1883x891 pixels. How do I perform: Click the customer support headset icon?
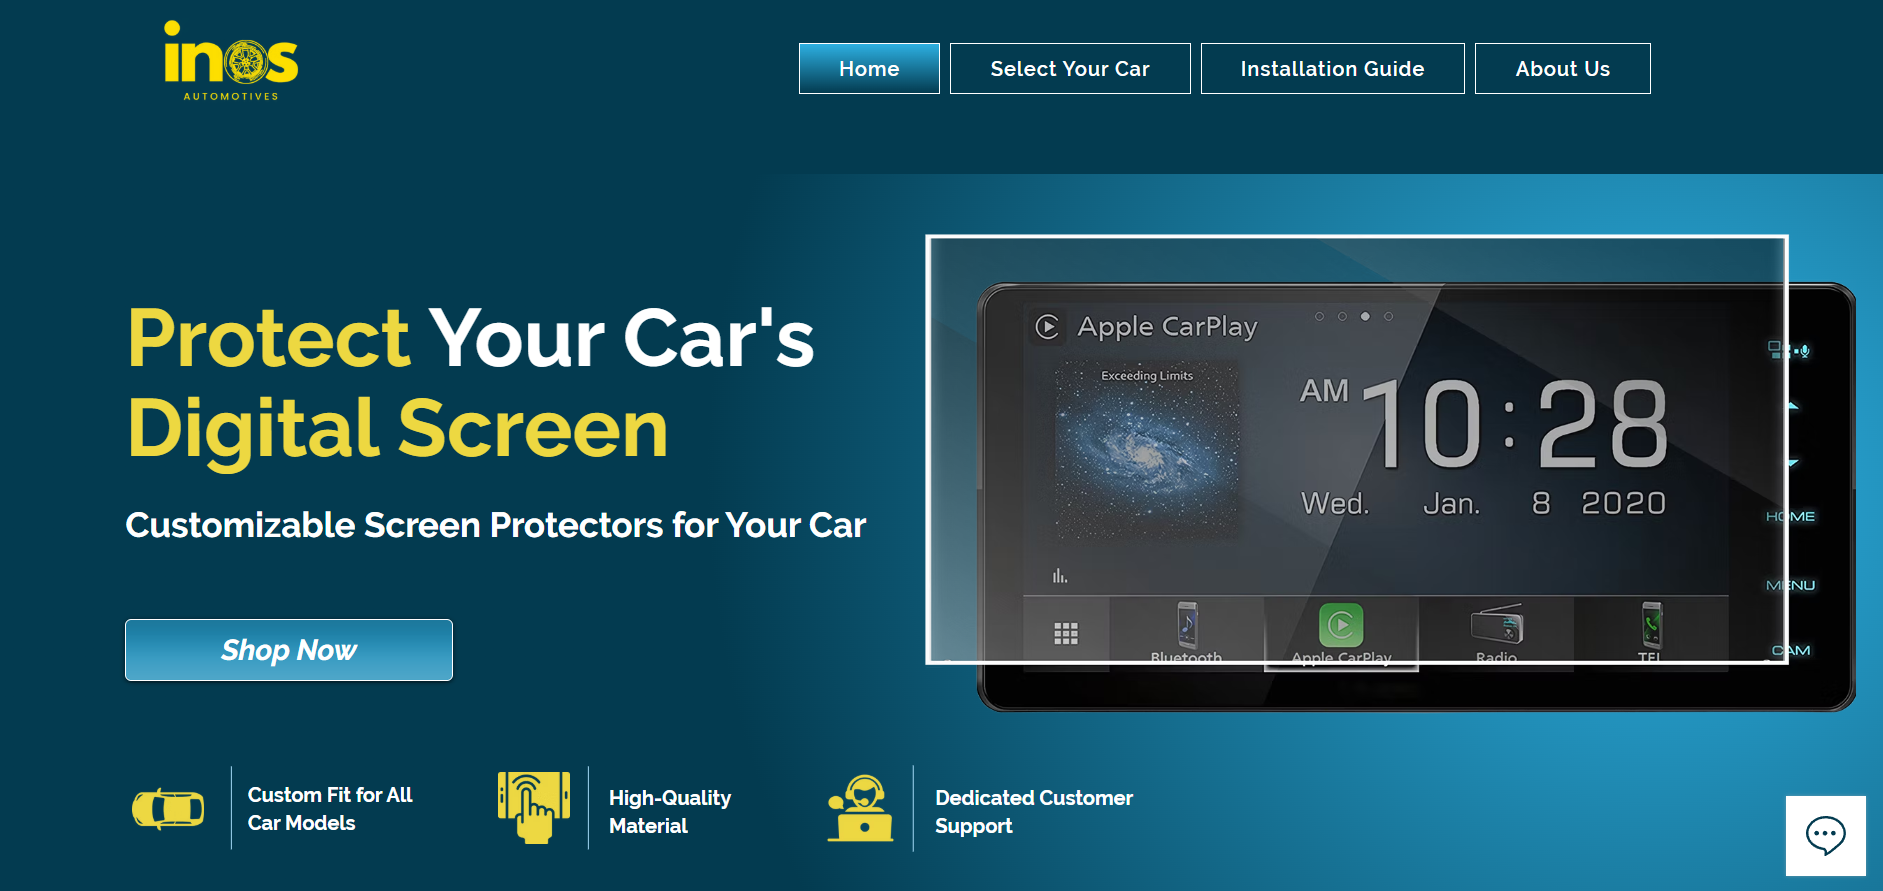coord(860,808)
